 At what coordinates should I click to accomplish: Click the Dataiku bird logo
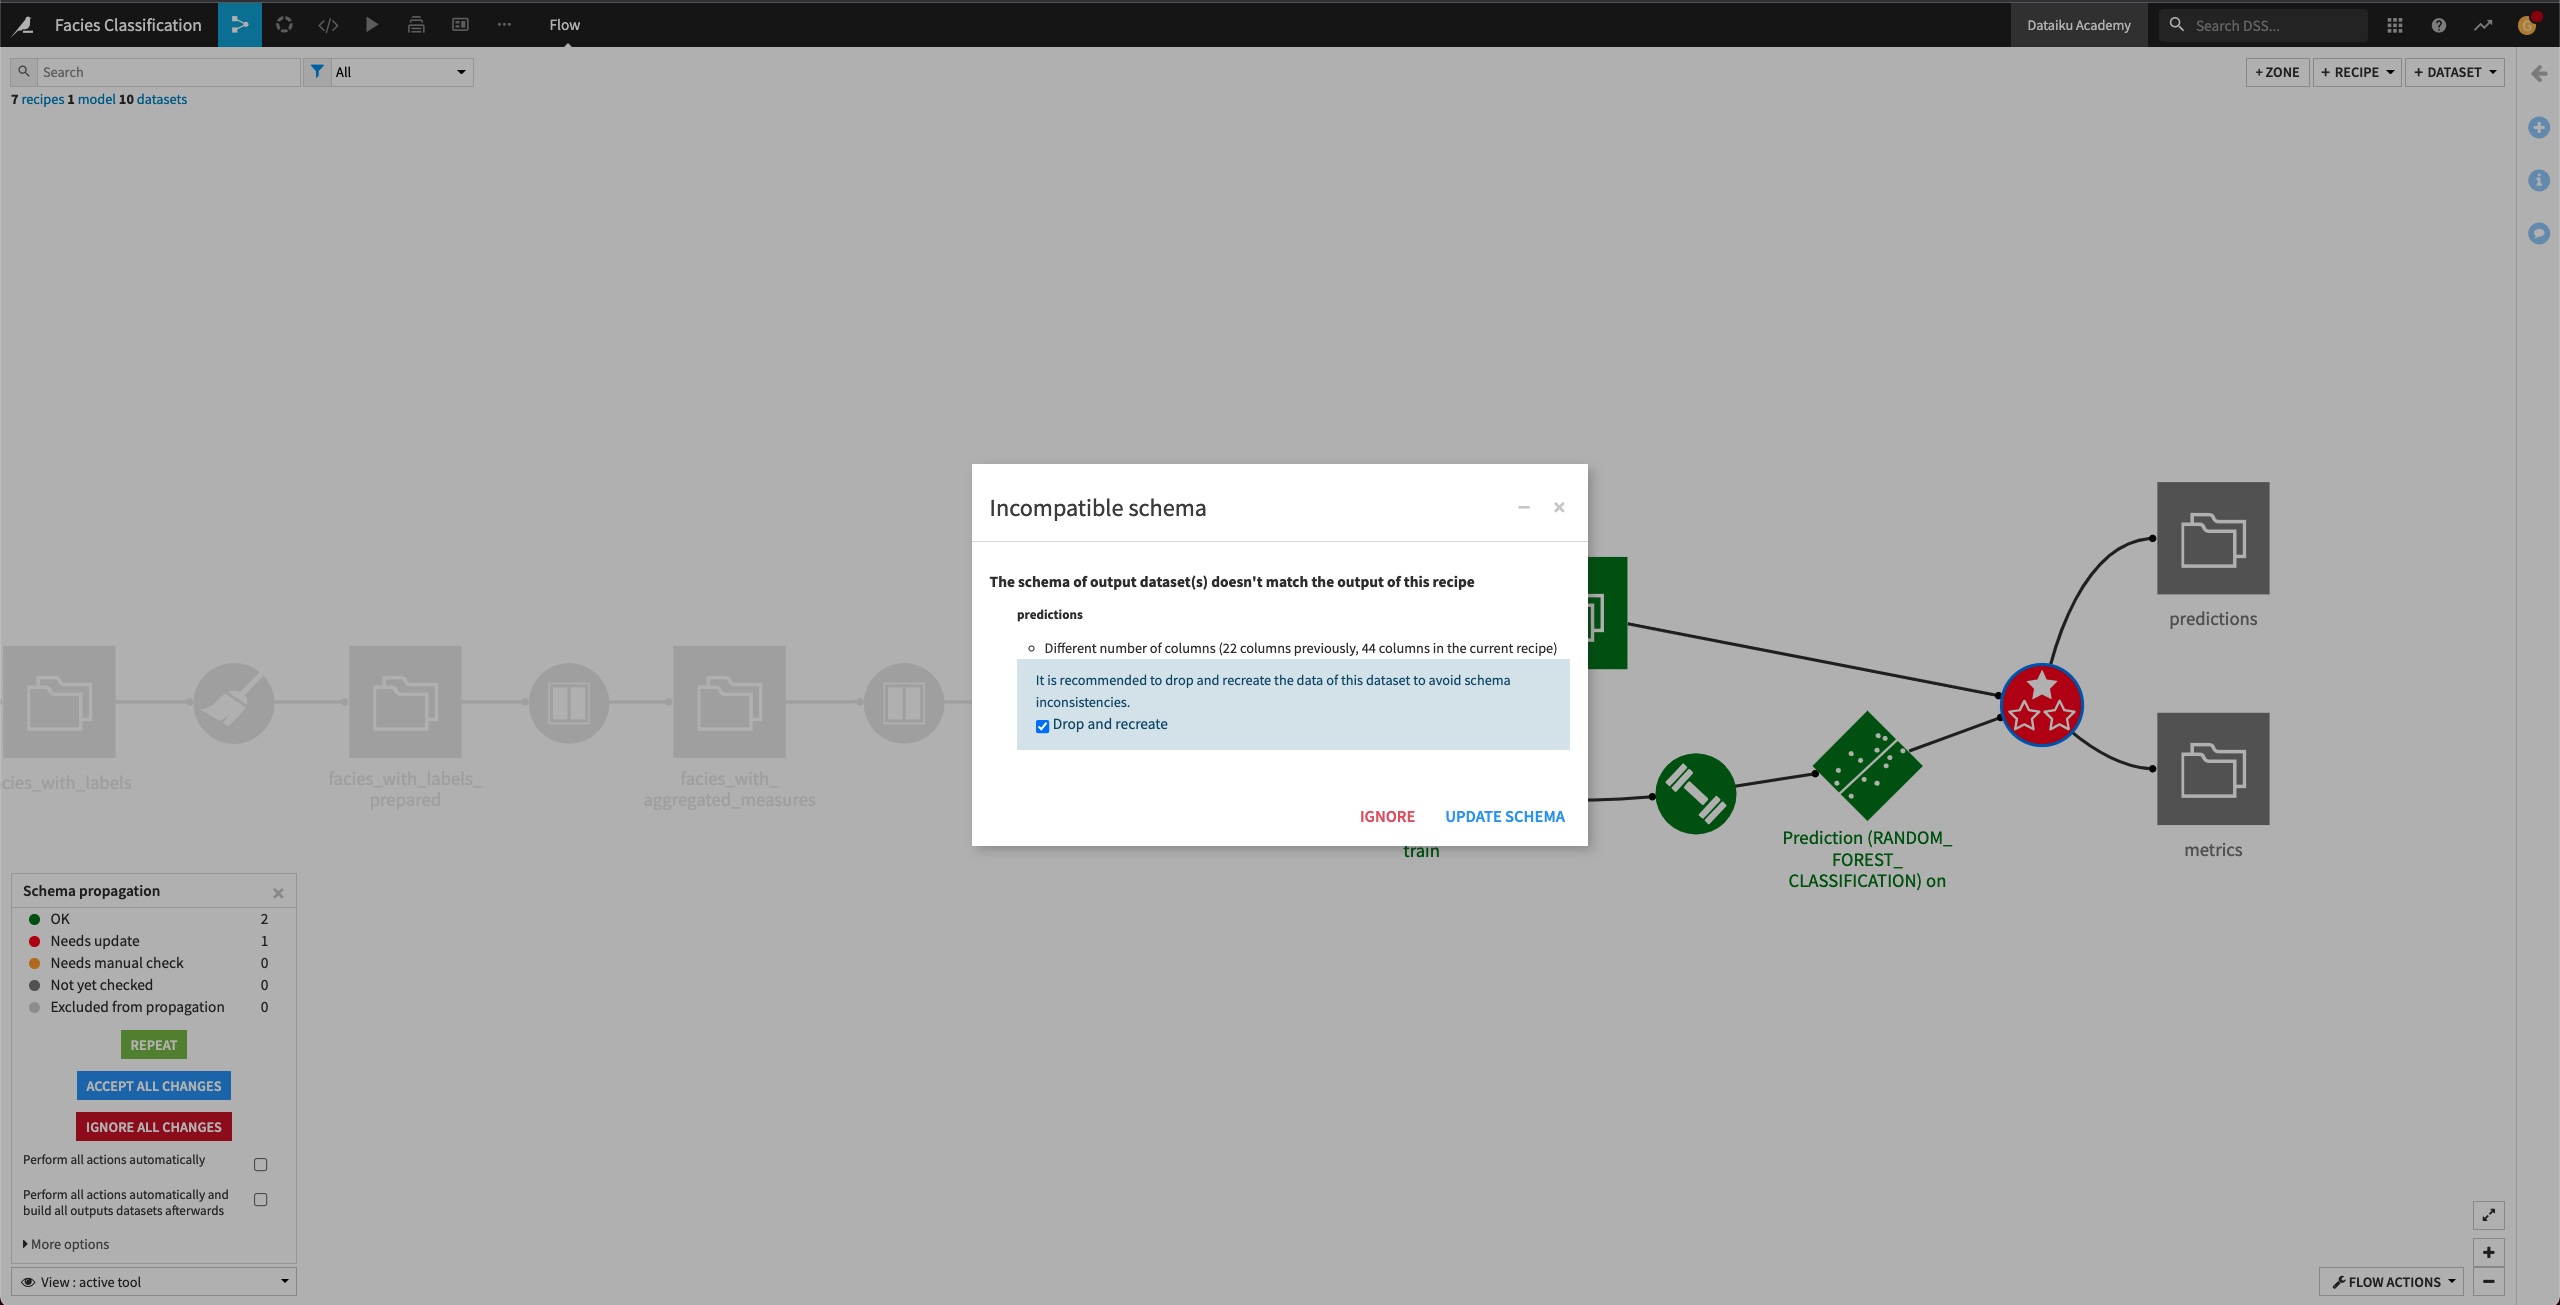(21, 24)
